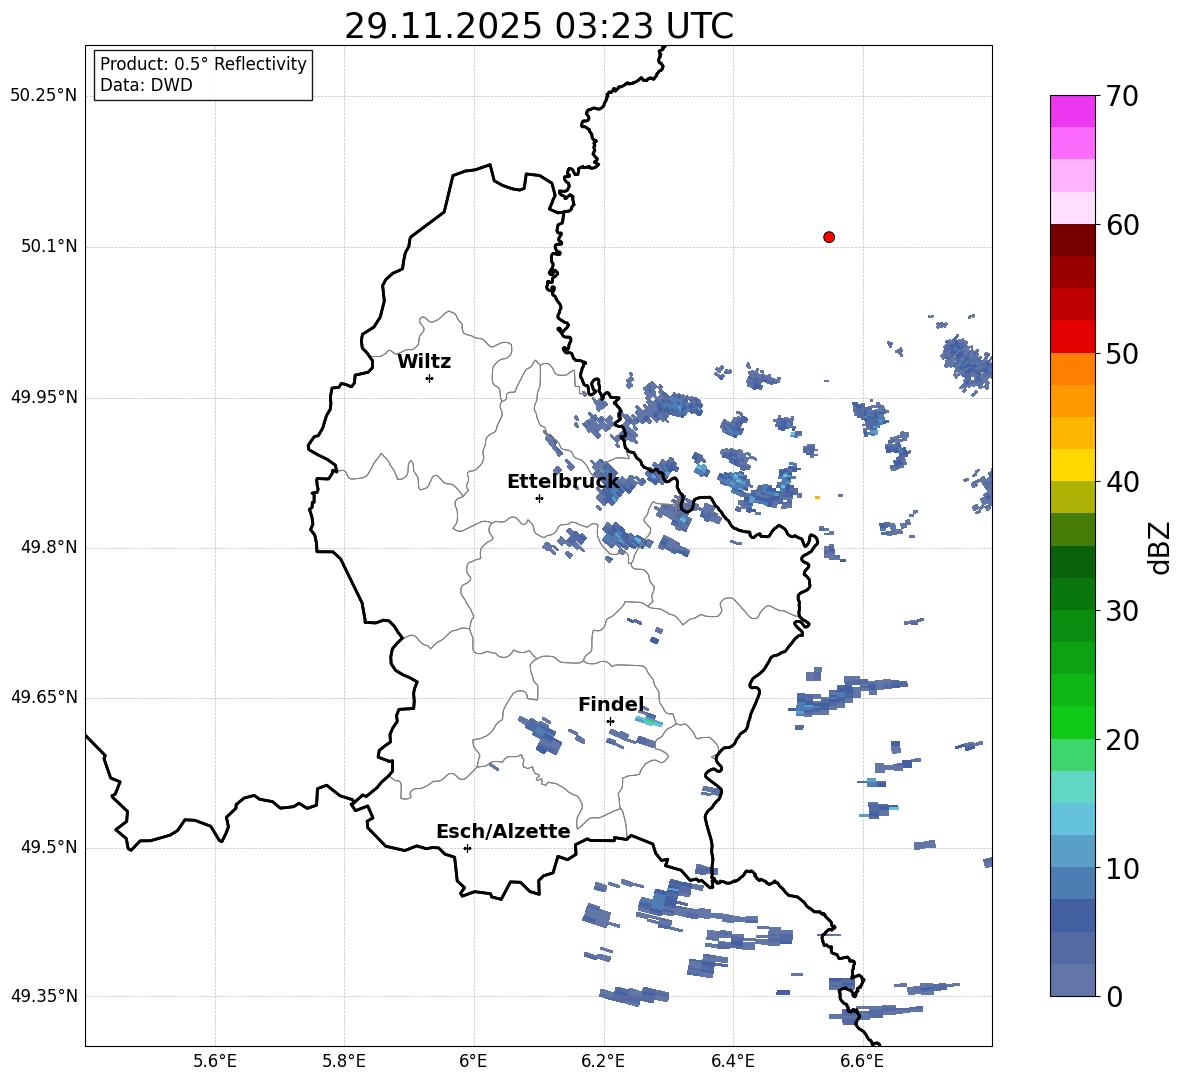
Task: Click the colorbar tick value 50
Action: click(1122, 354)
